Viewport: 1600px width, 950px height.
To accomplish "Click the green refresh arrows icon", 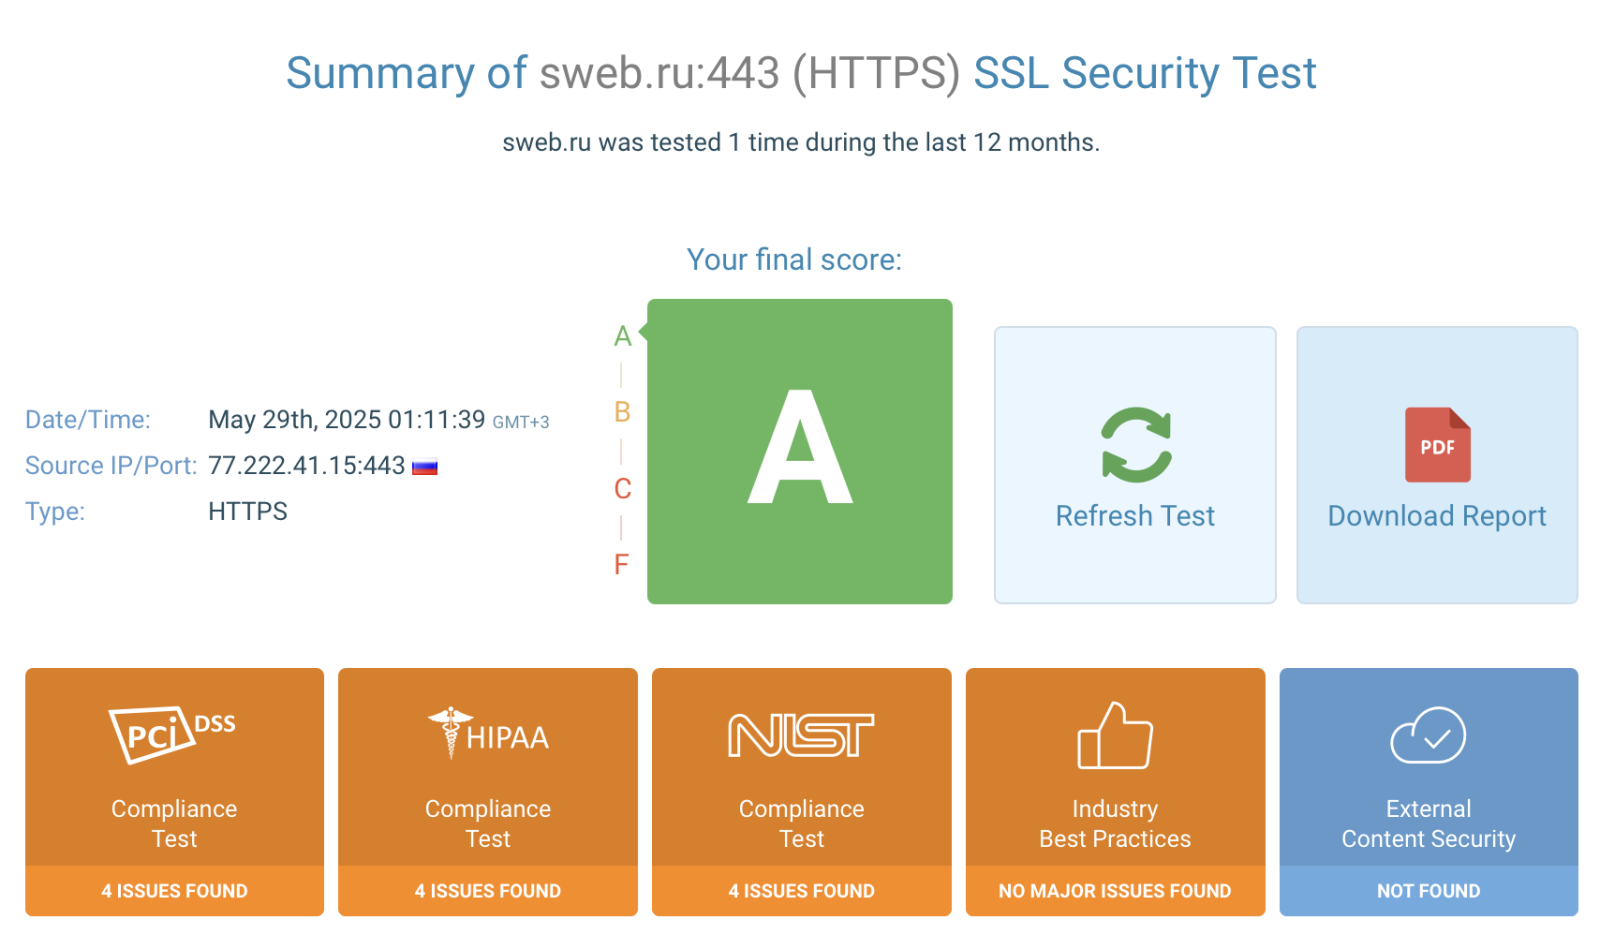I will click(1135, 445).
